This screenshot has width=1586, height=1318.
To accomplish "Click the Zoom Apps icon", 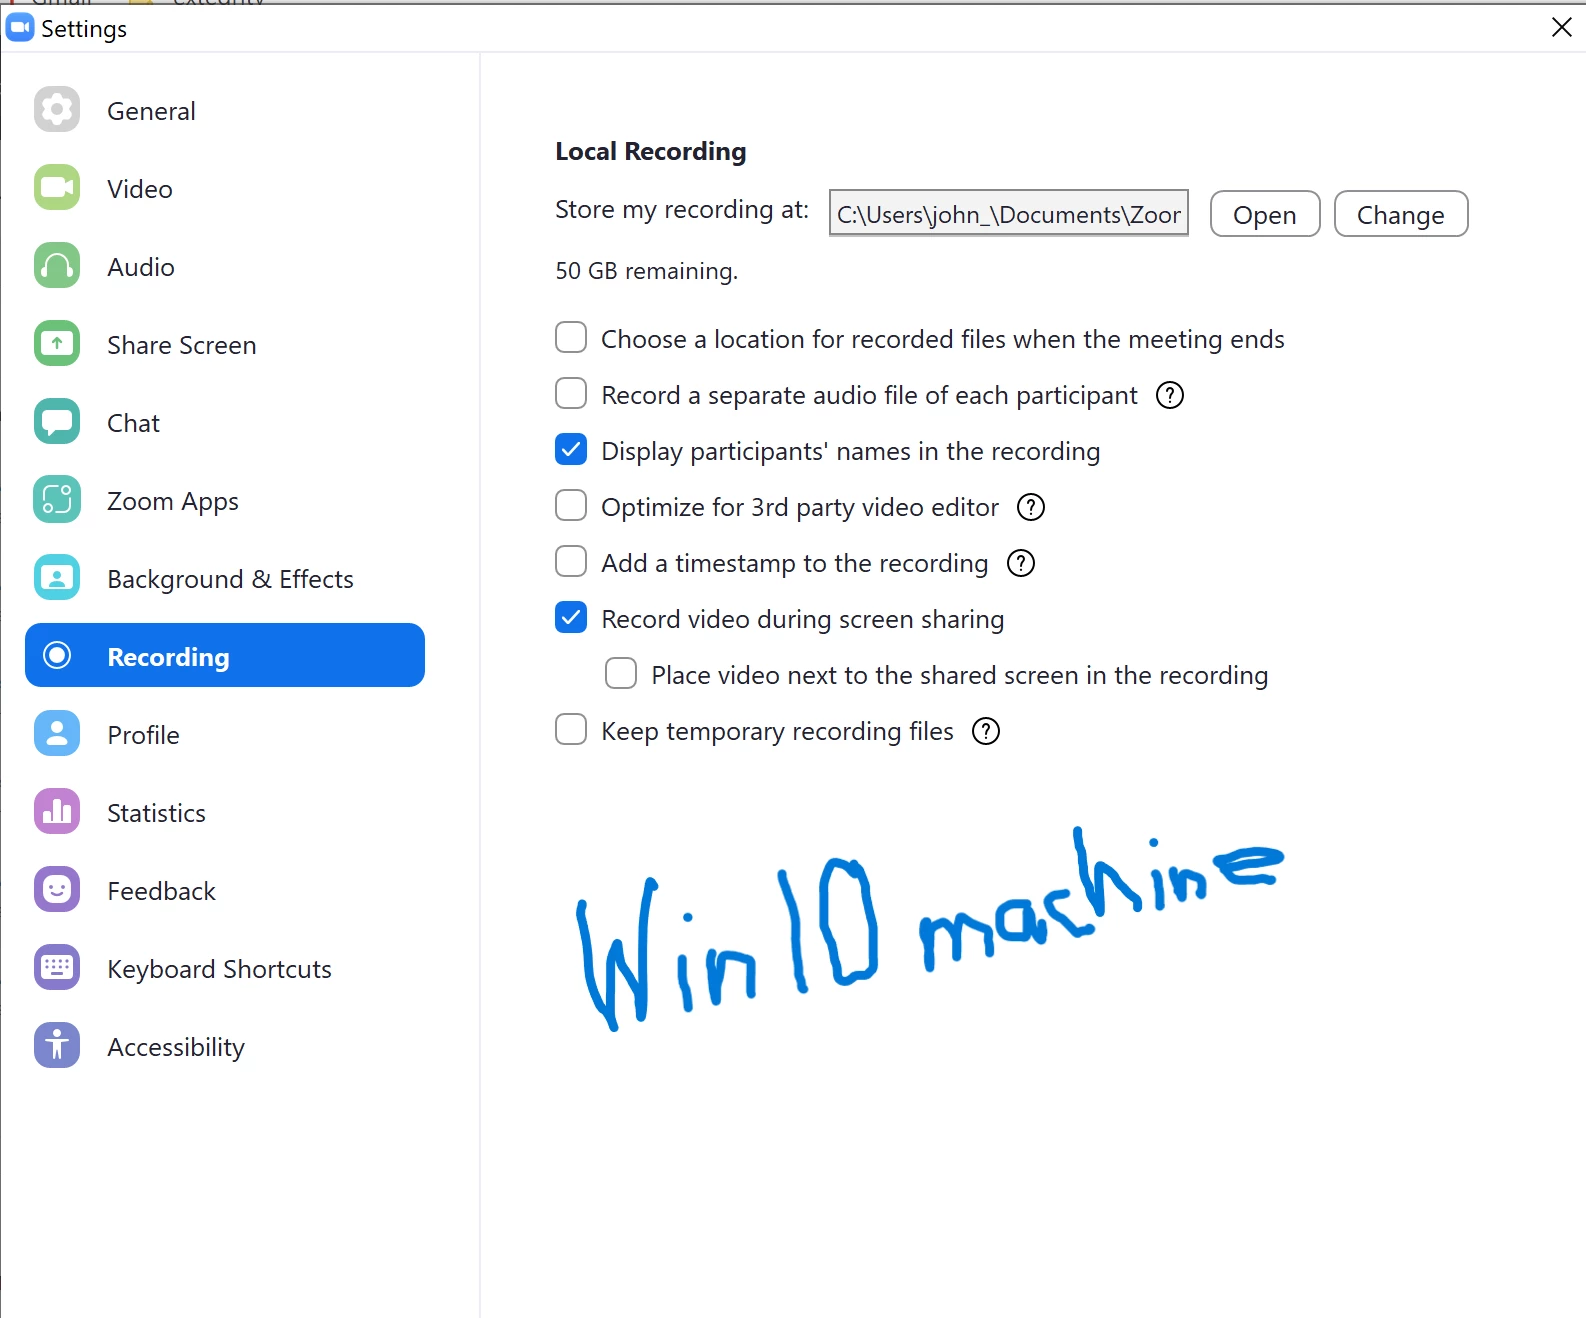I will pyautogui.click(x=57, y=499).
